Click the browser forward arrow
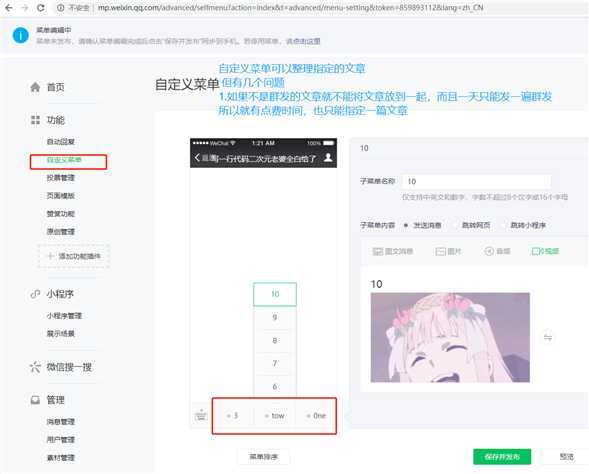 25,8
